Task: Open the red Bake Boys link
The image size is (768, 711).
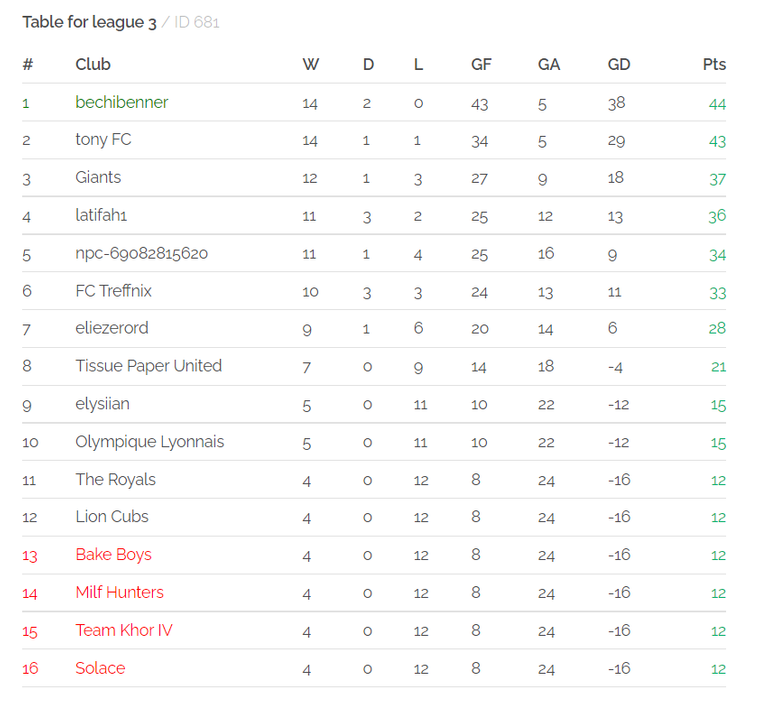Action: click(114, 555)
